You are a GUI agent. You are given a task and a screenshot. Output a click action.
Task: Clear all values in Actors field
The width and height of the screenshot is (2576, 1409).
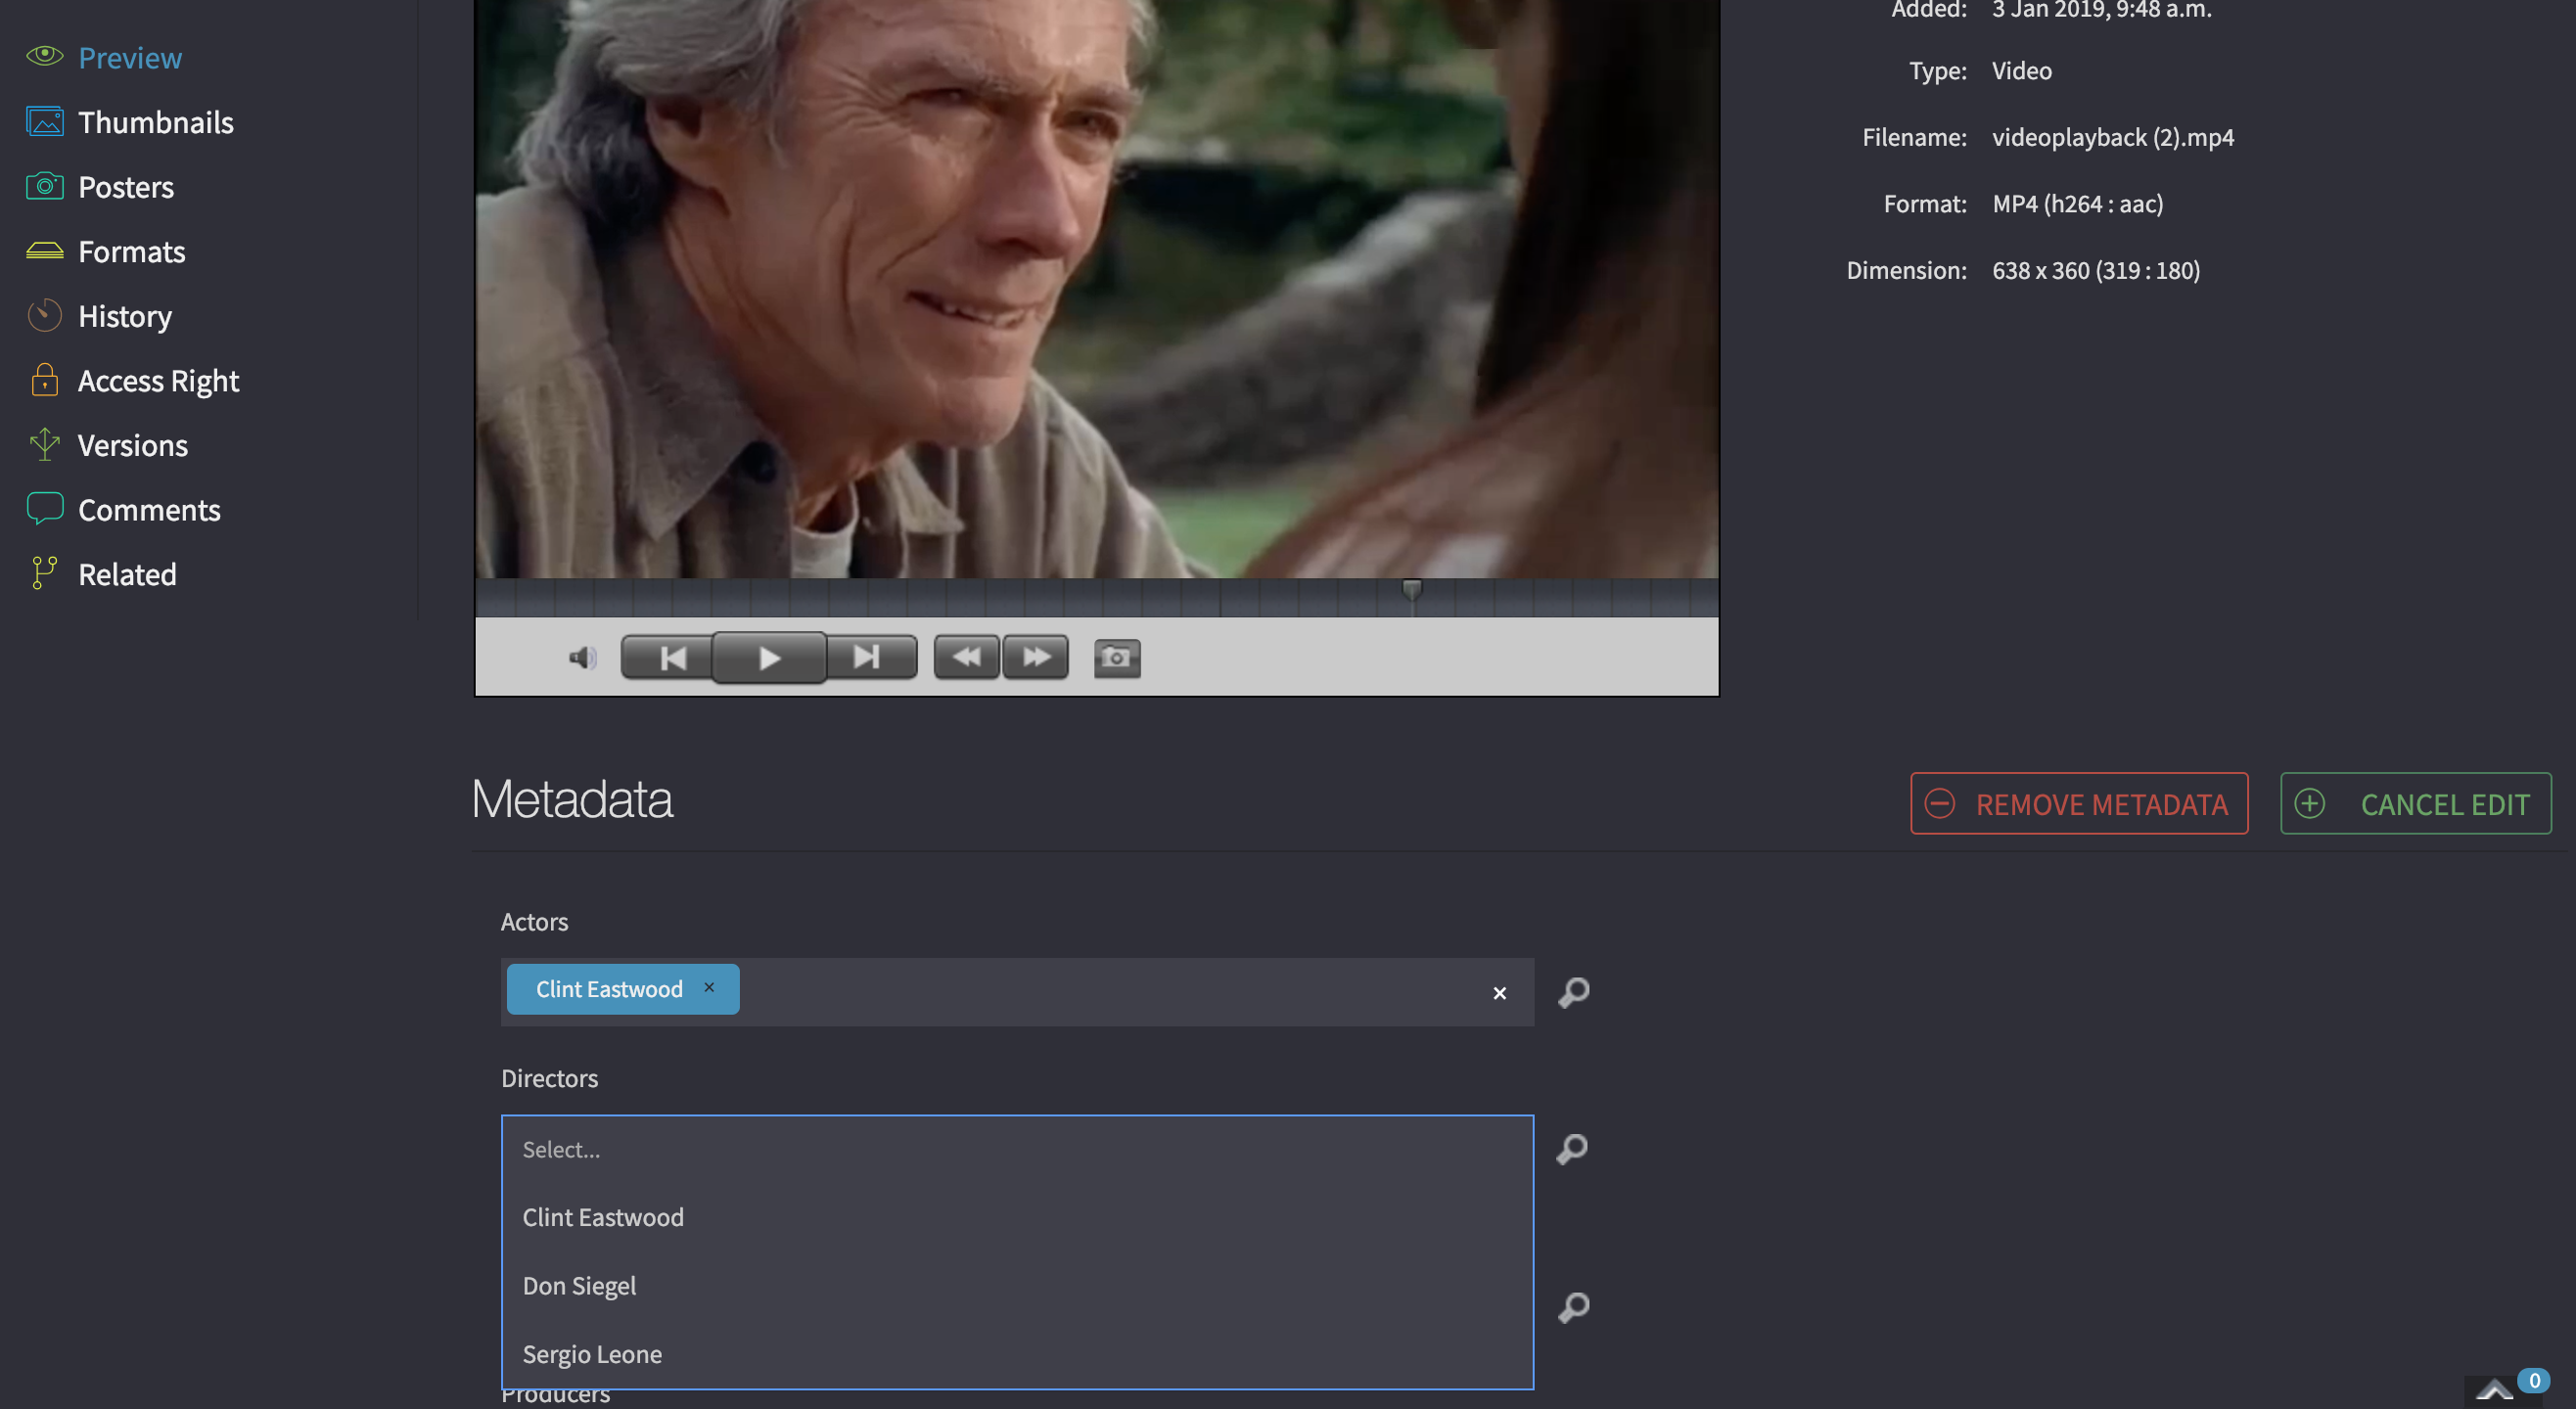(x=1499, y=993)
